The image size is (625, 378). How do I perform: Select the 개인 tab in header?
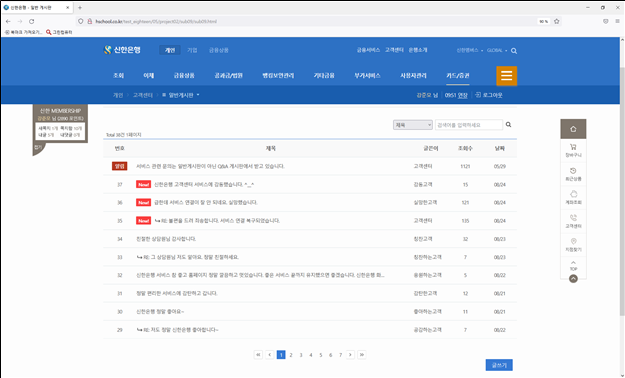click(170, 50)
